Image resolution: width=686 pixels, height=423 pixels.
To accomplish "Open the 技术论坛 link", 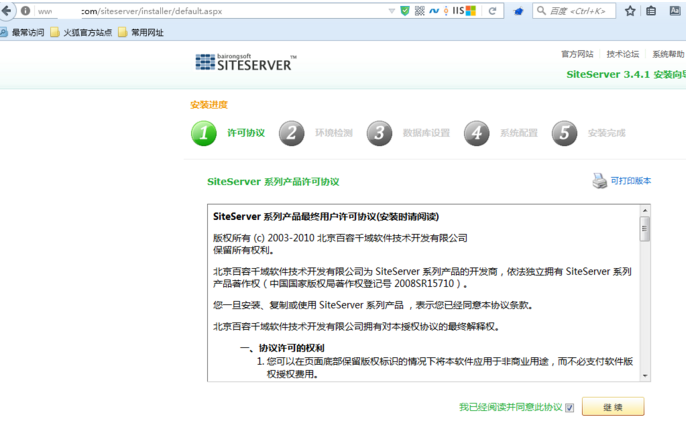I will (623, 54).
